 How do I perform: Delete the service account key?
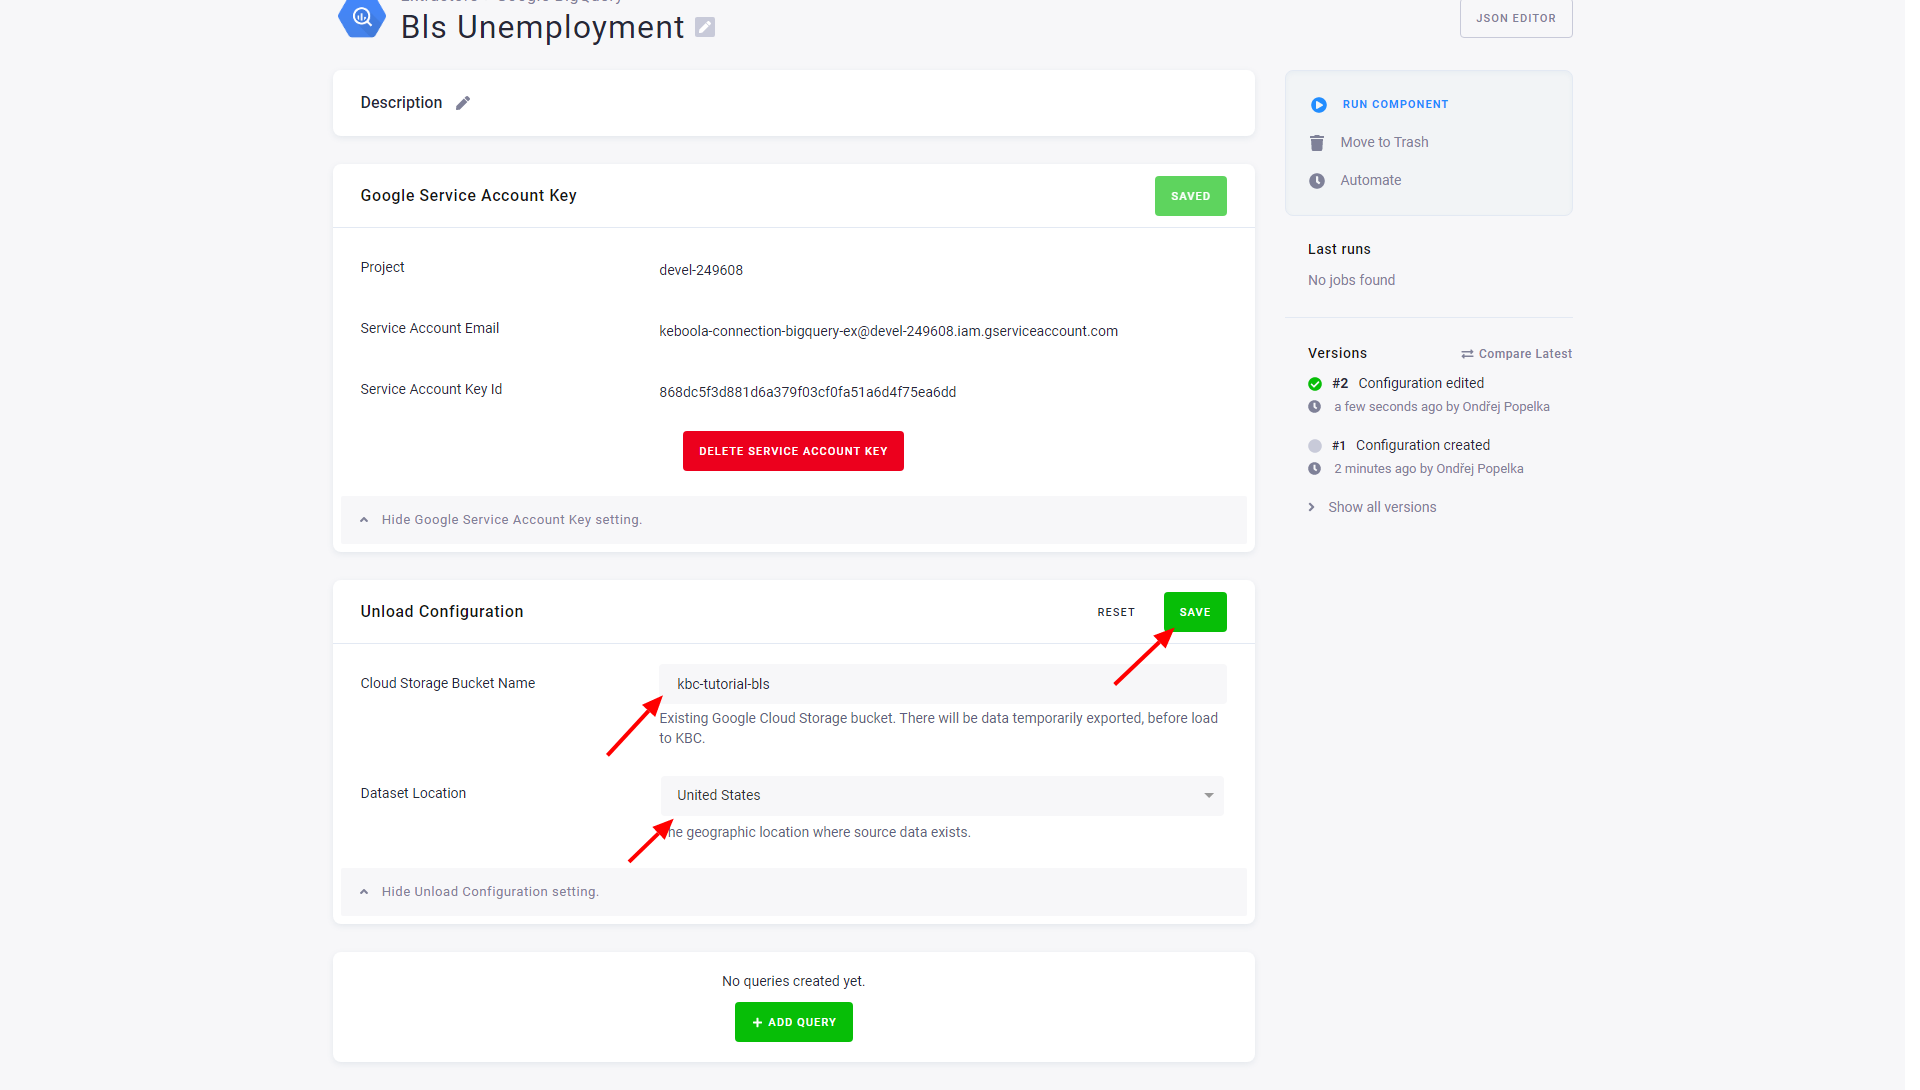[793, 451]
